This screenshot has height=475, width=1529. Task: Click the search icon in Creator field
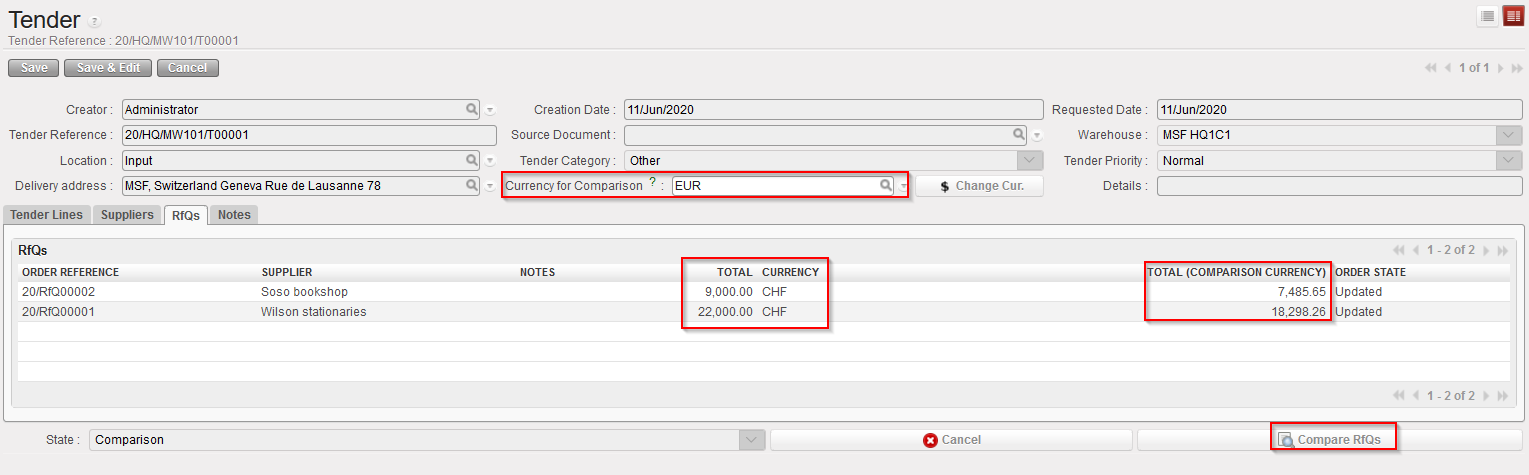click(471, 109)
